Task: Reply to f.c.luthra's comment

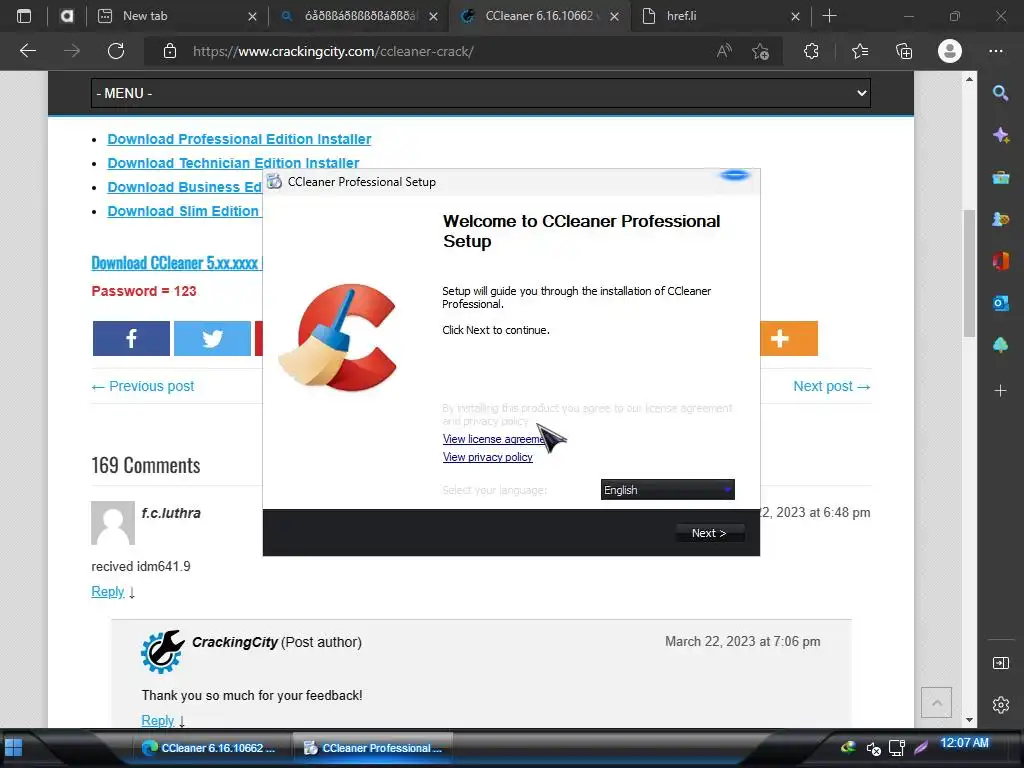Action: click(108, 591)
